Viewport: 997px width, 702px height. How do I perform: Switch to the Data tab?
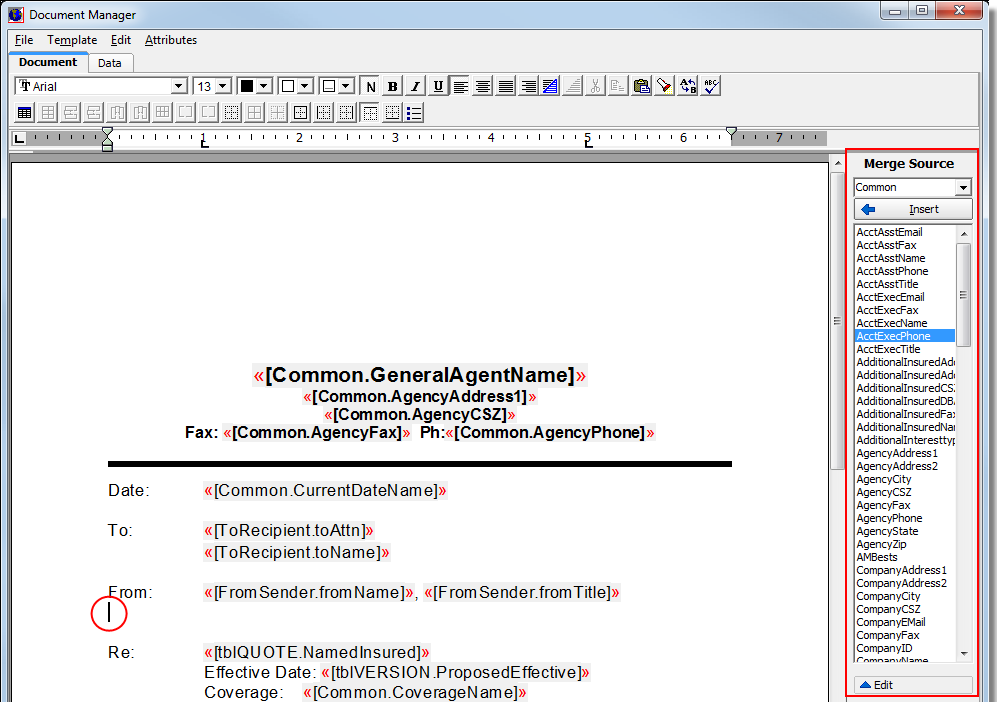[110, 63]
